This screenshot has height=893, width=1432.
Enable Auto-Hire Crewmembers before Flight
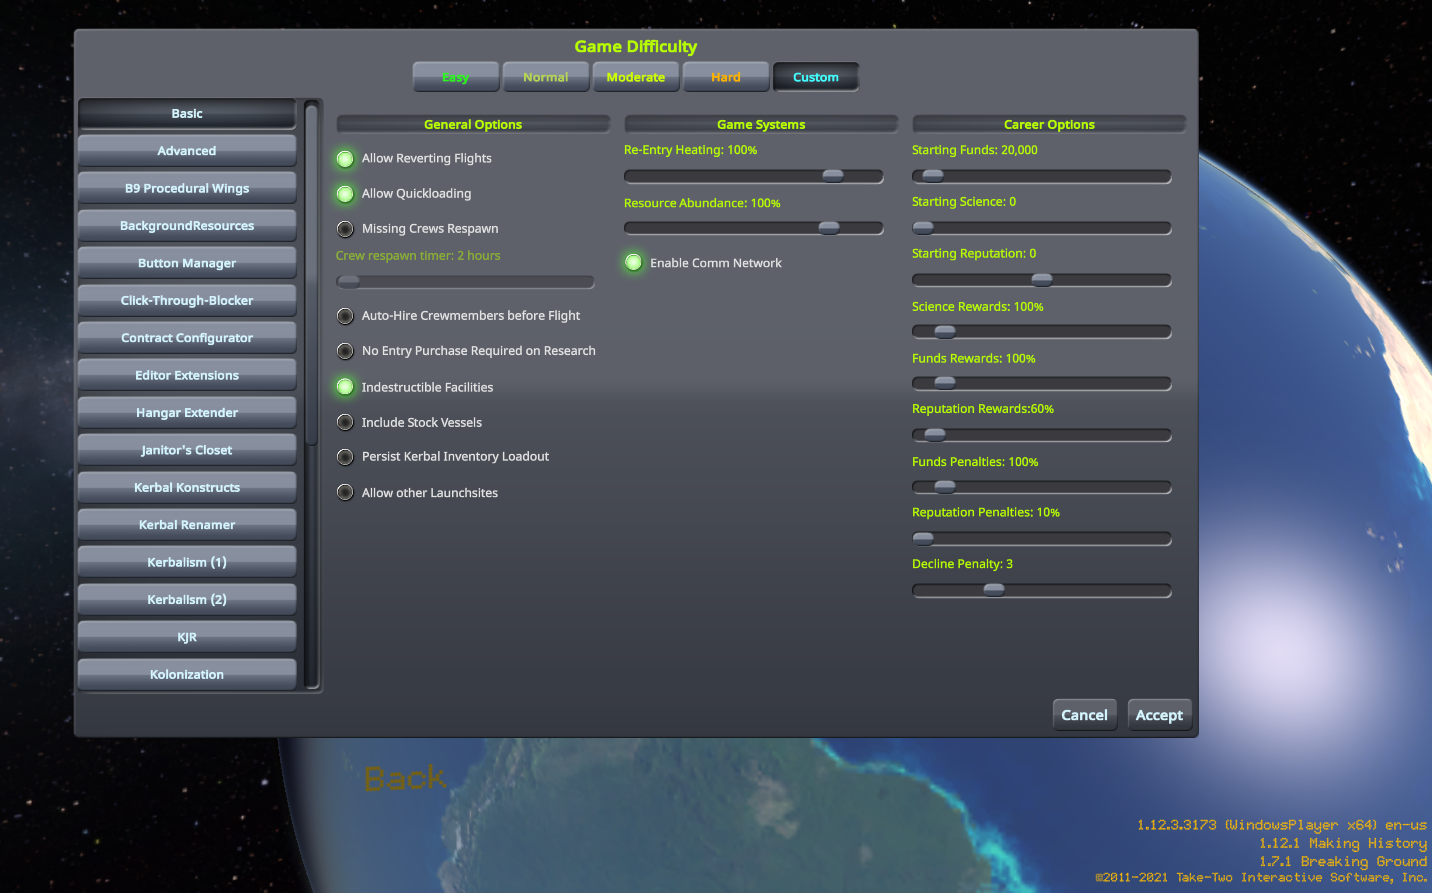point(345,316)
